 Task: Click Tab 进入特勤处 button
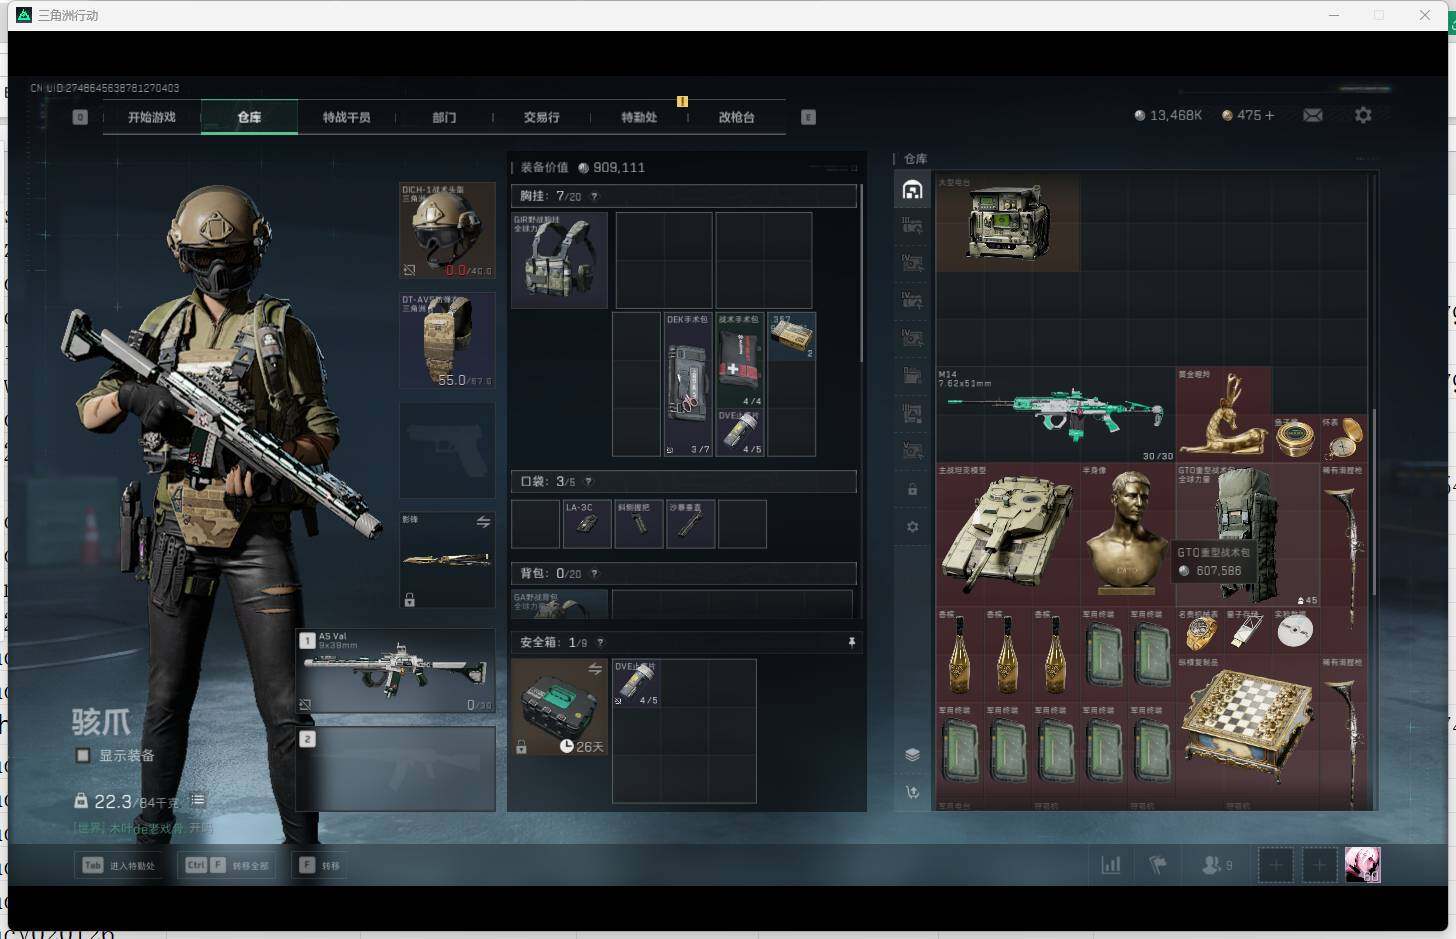[120, 865]
